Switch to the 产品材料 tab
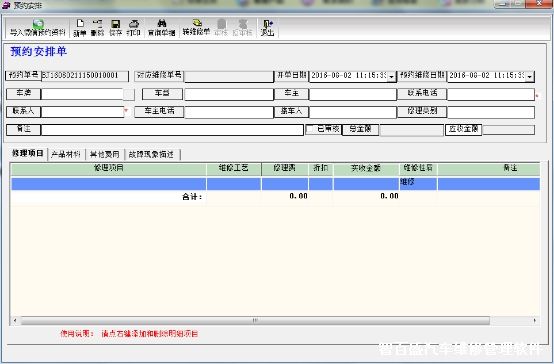Screen dimensions: 554x364 coord(66,154)
